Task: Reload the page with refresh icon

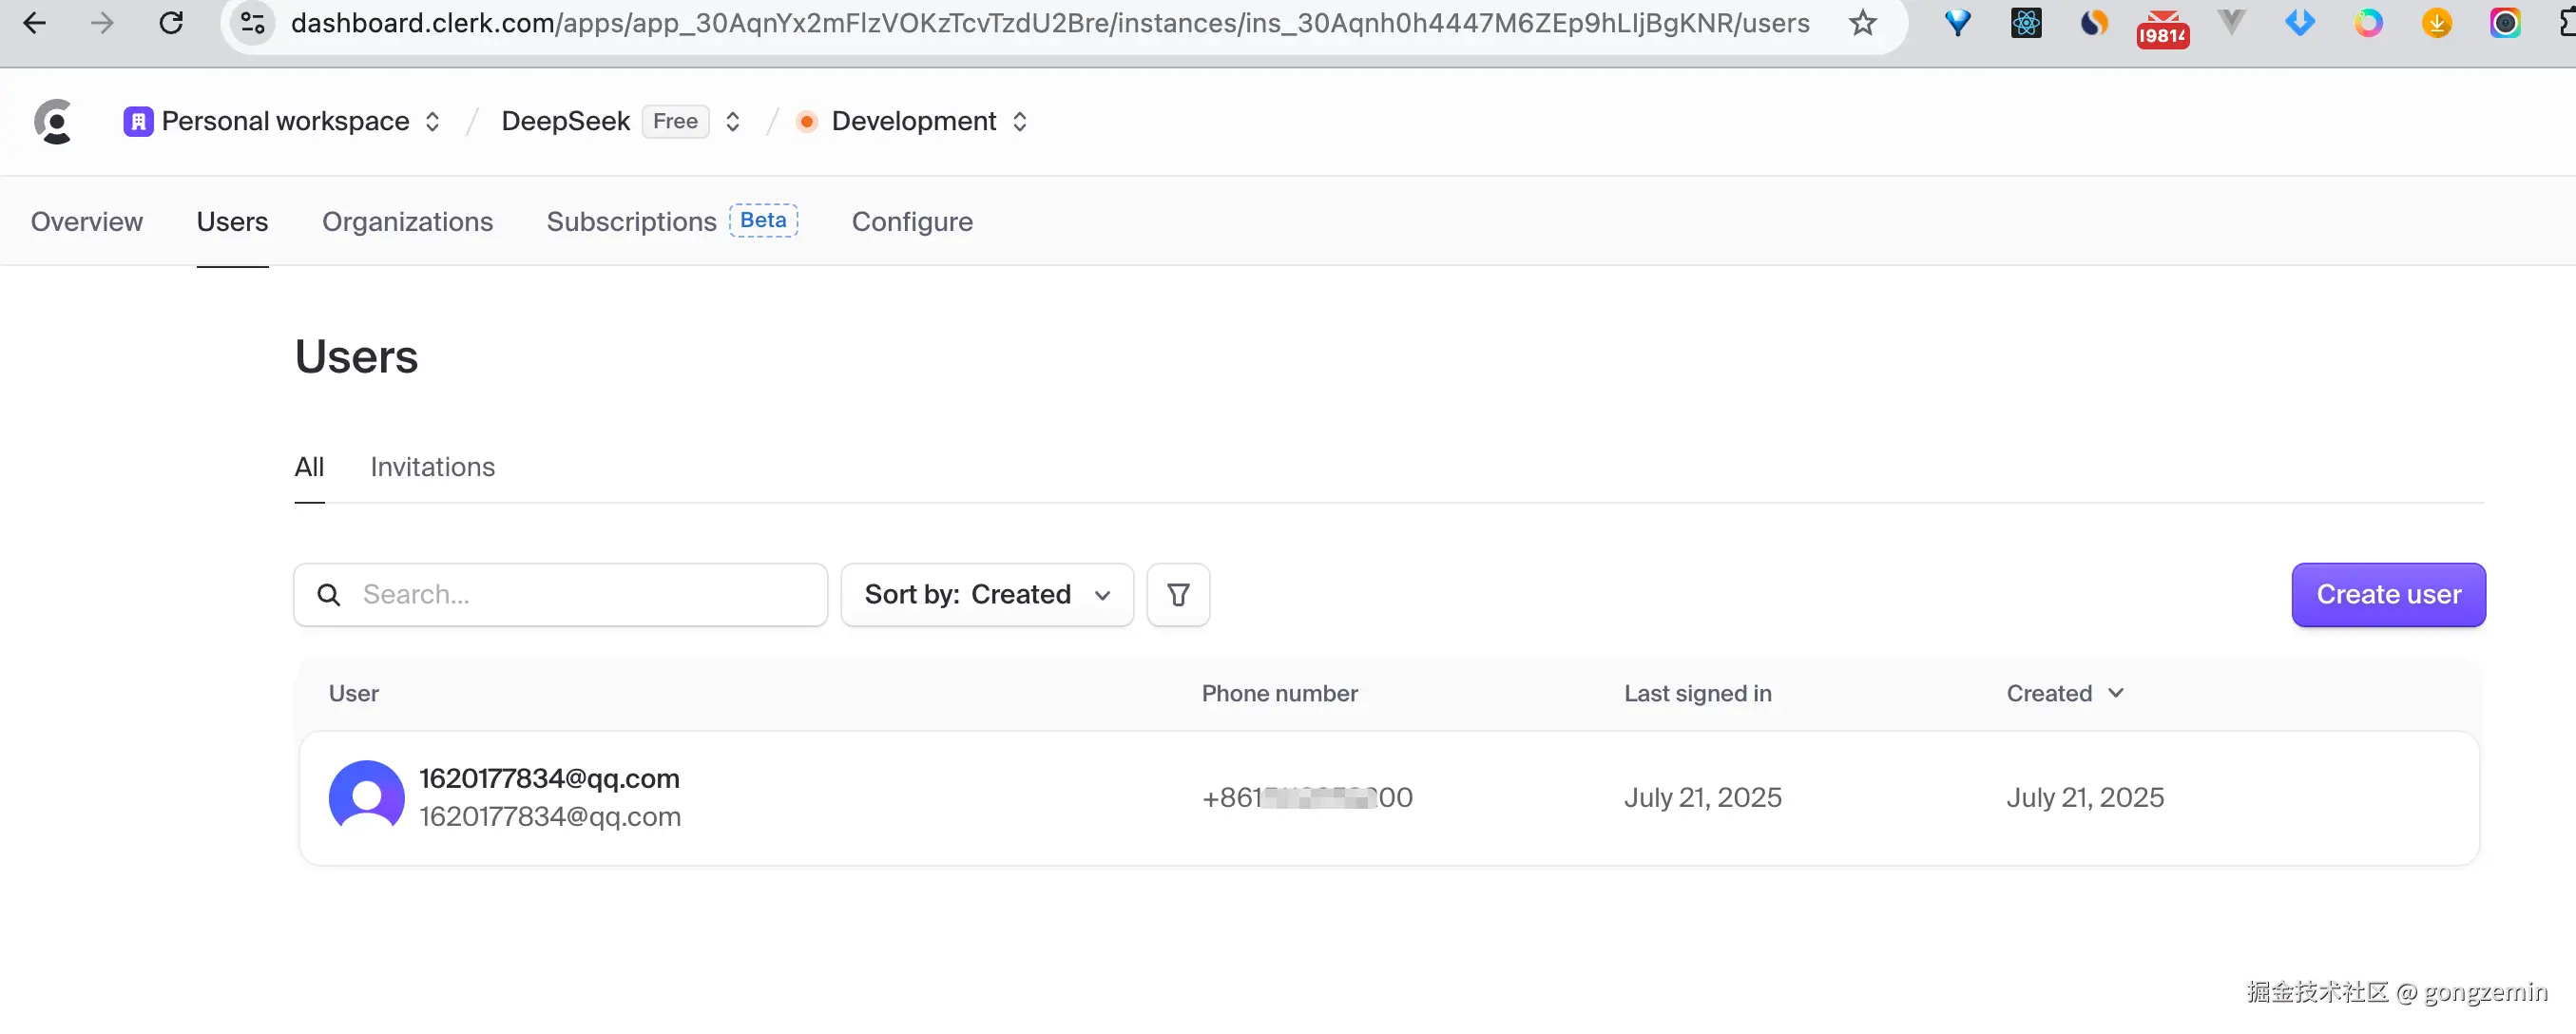Action: 171,23
